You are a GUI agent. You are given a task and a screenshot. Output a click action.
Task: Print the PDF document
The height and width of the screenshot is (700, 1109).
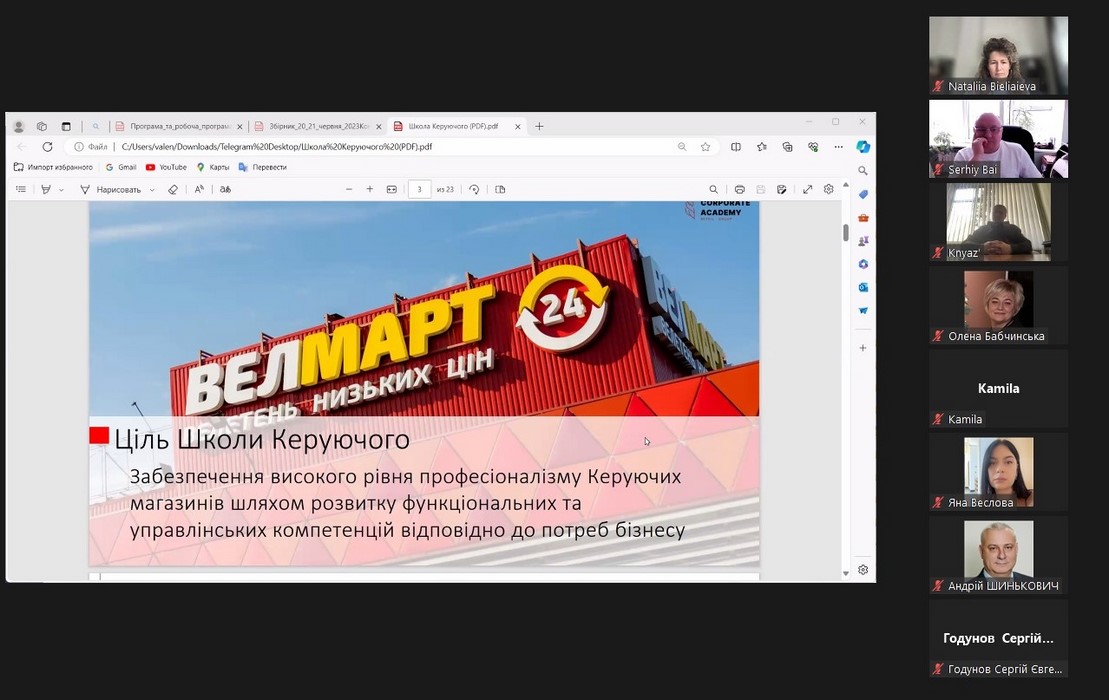(739, 189)
